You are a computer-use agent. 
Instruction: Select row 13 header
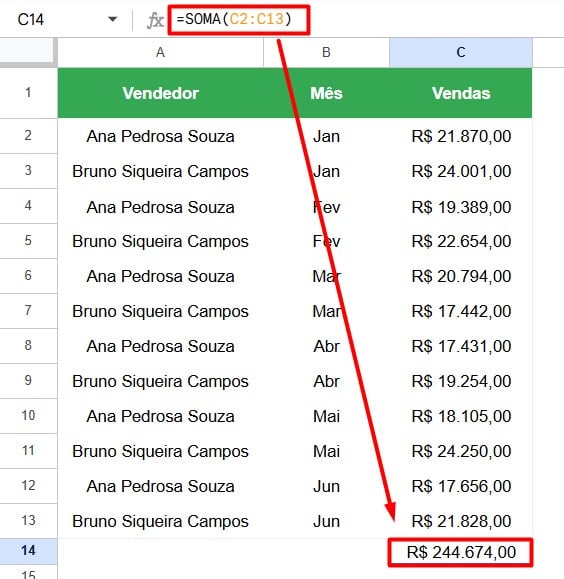28,521
